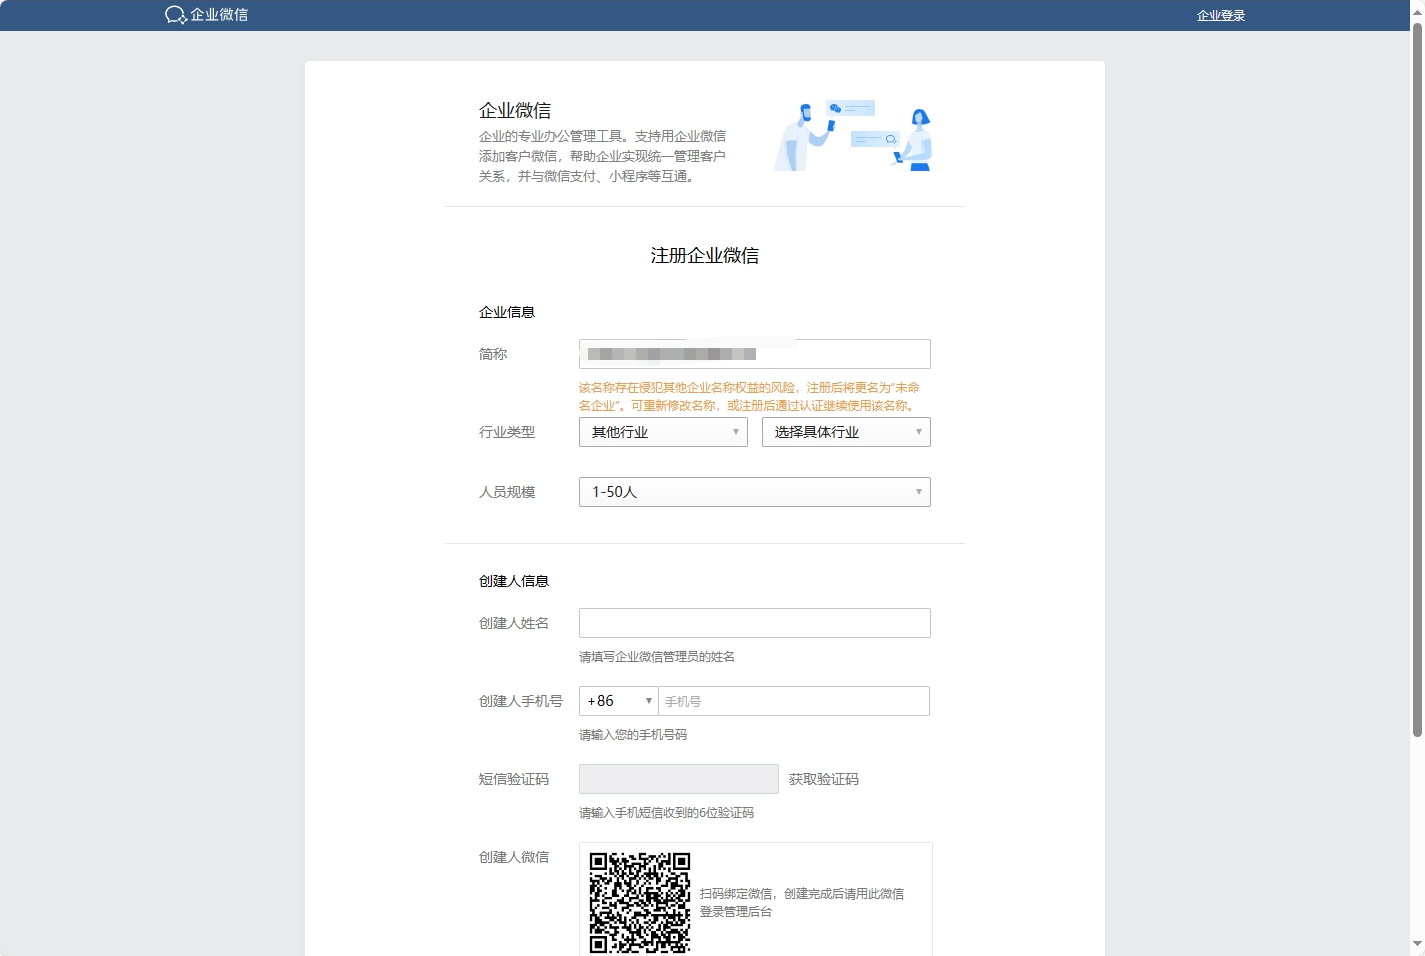This screenshot has height=956, width=1425.
Task: Click the 企业信息 section heading
Action: (507, 312)
